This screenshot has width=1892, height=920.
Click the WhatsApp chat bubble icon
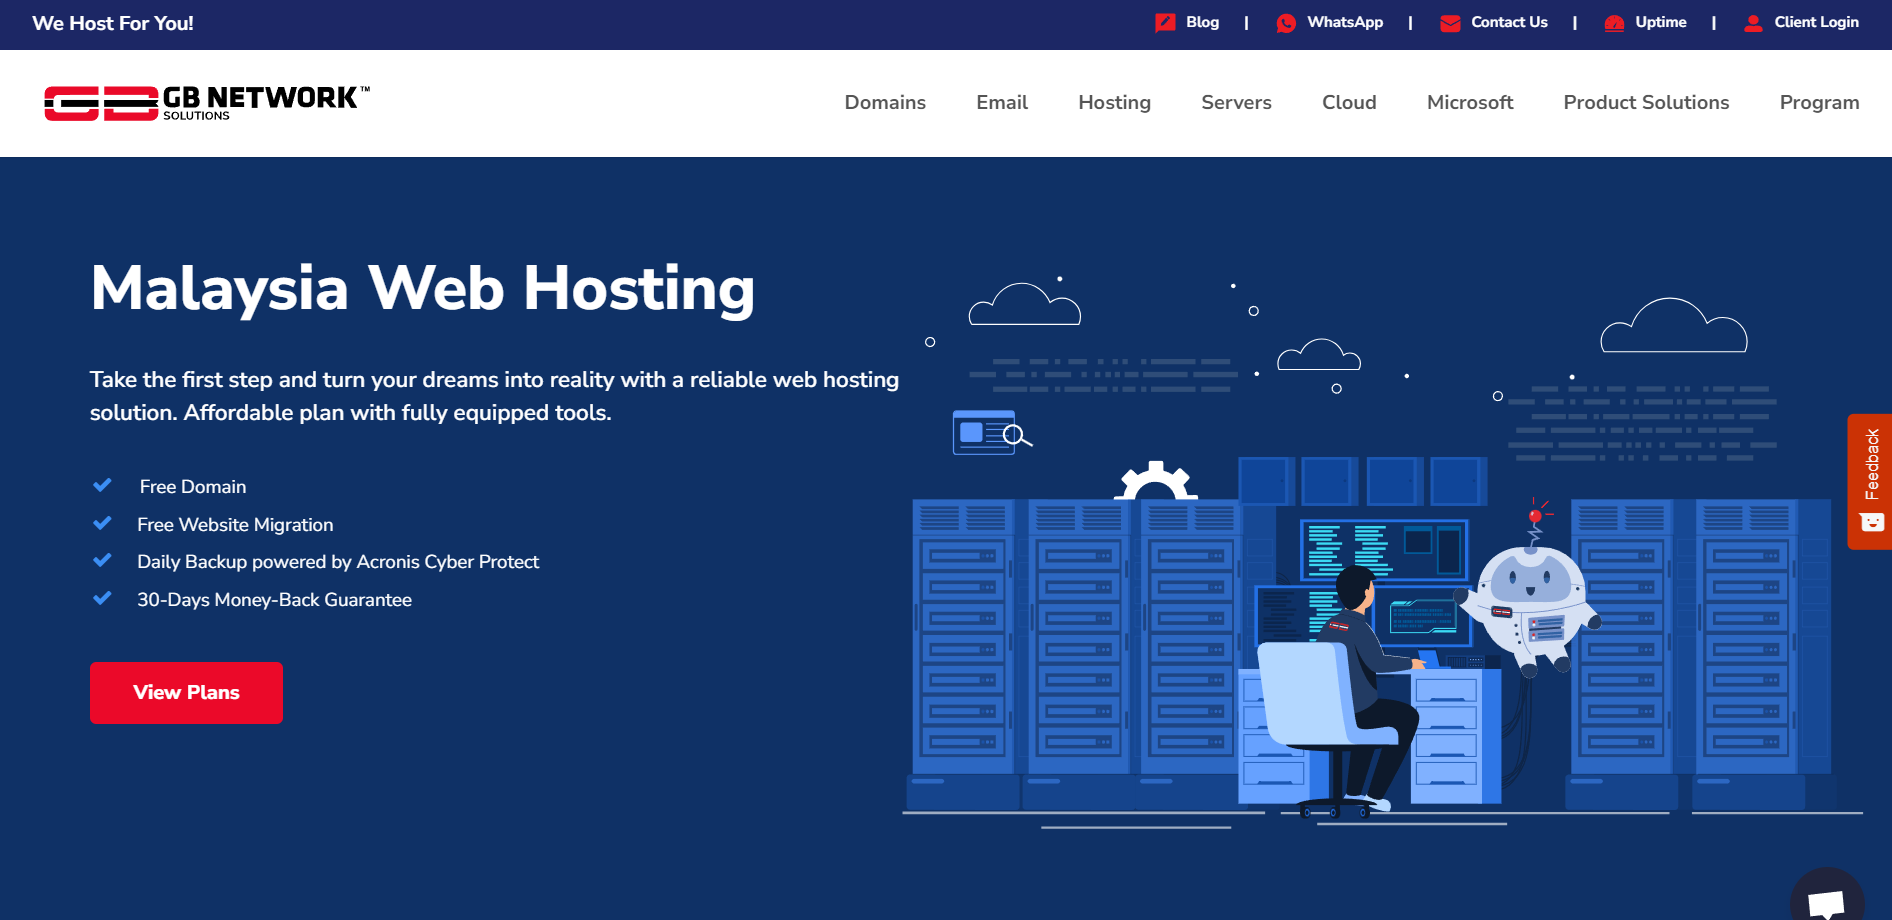(1286, 23)
